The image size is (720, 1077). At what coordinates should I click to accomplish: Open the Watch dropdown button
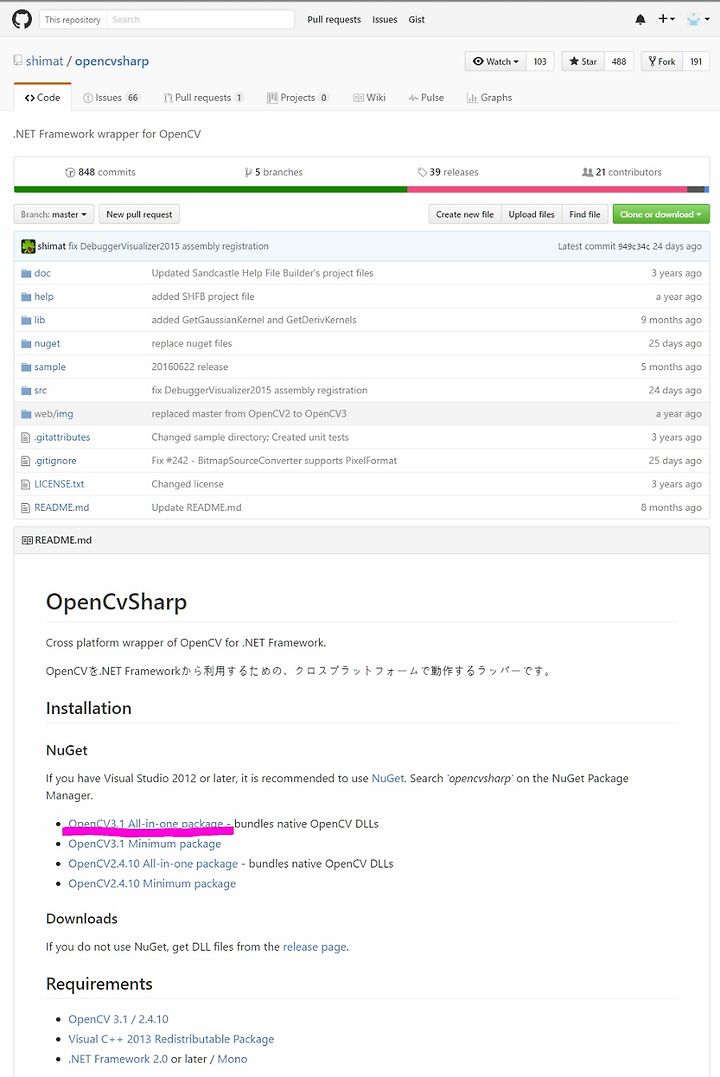point(495,61)
